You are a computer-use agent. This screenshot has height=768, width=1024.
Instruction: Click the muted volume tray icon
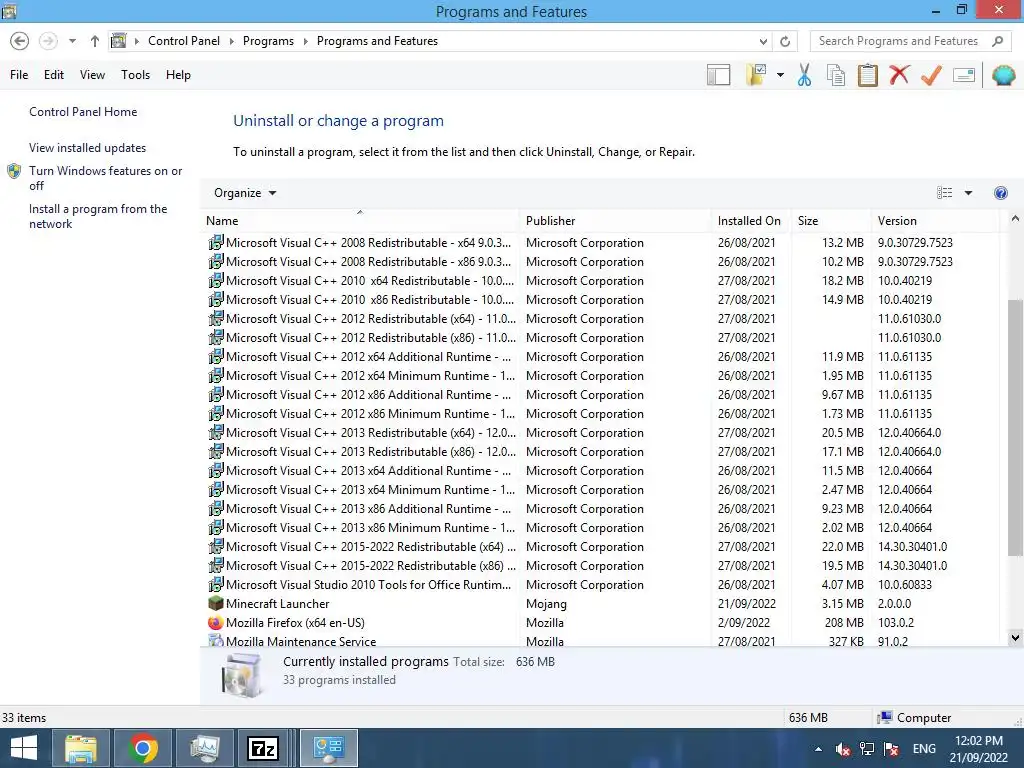click(x=843, y=749)
